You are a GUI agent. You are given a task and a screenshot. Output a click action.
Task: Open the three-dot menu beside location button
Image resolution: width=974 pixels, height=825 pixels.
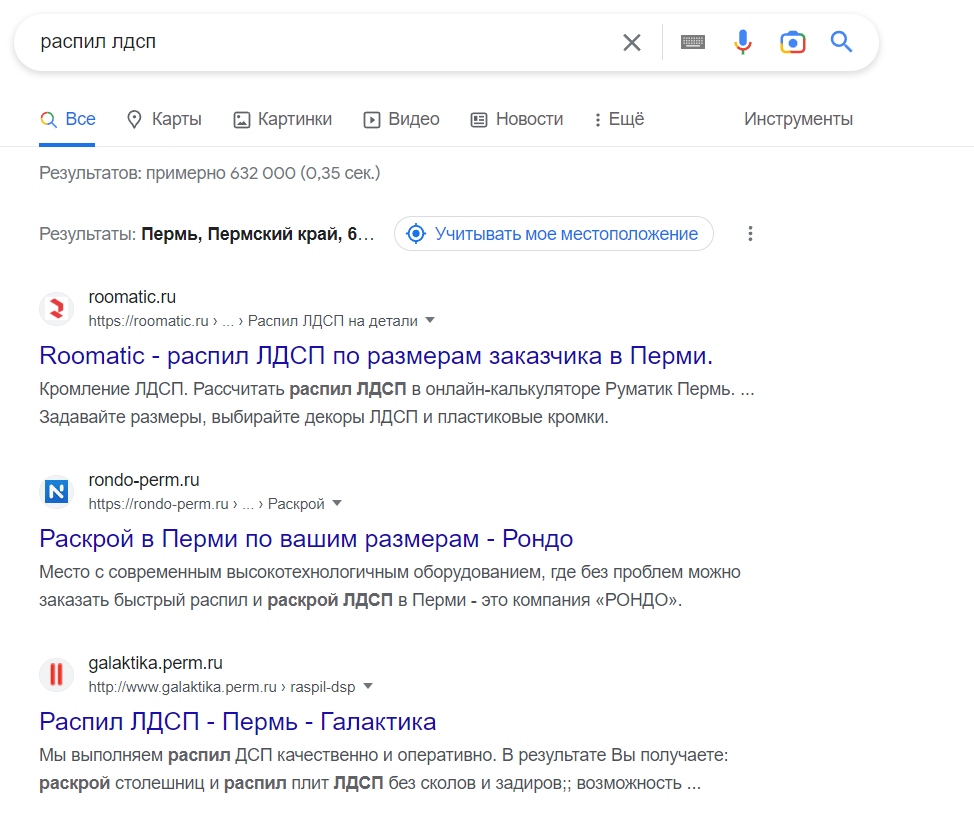750,234
